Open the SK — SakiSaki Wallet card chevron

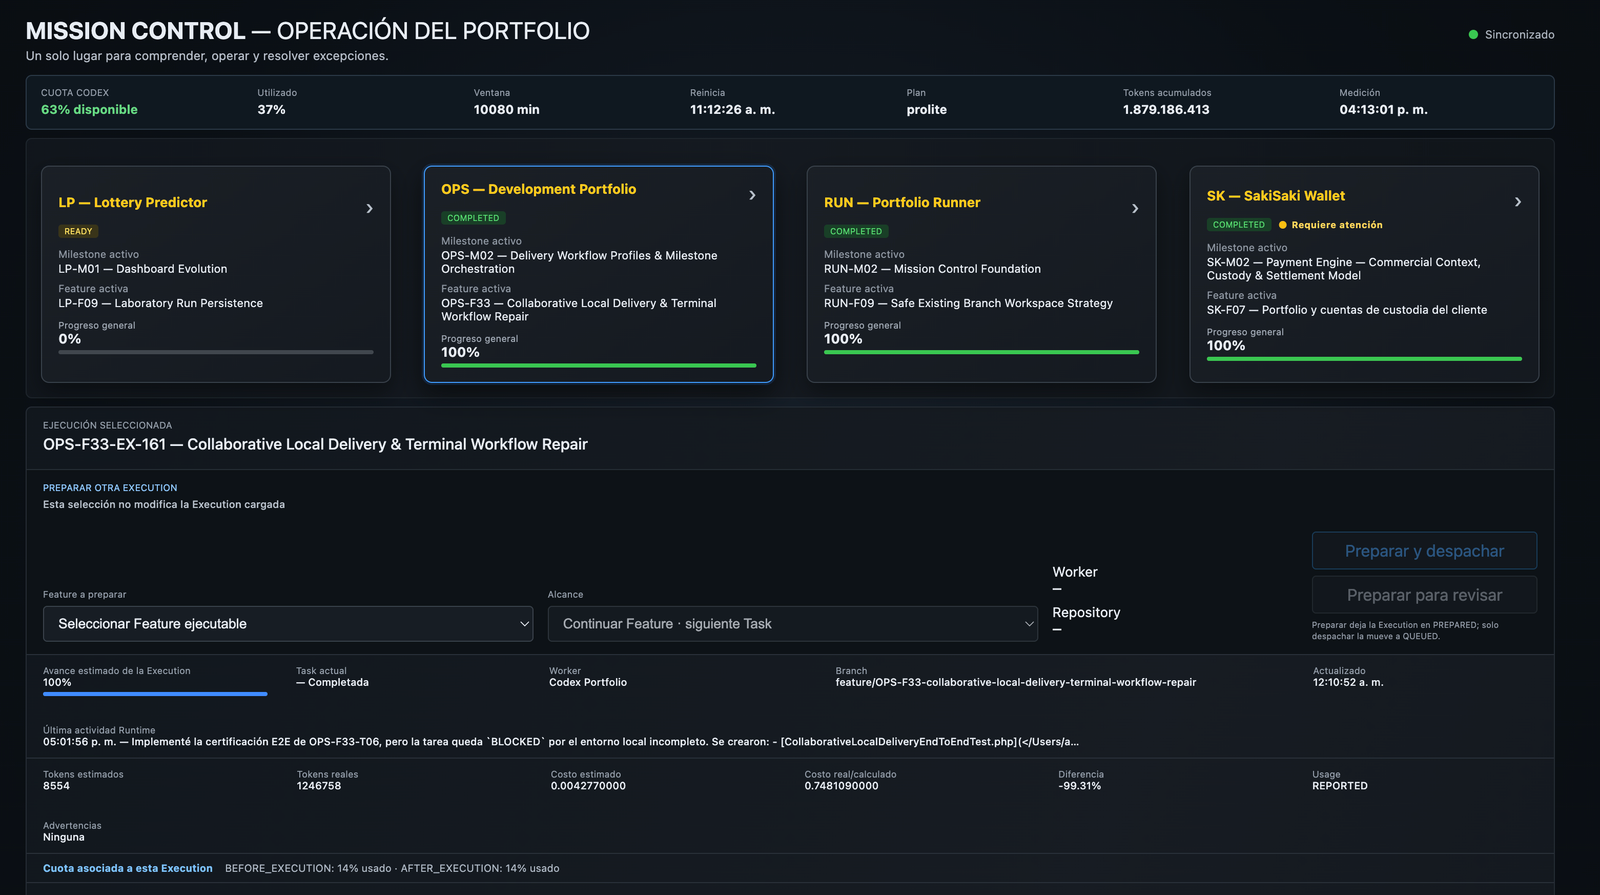(x=1518, y=202)
